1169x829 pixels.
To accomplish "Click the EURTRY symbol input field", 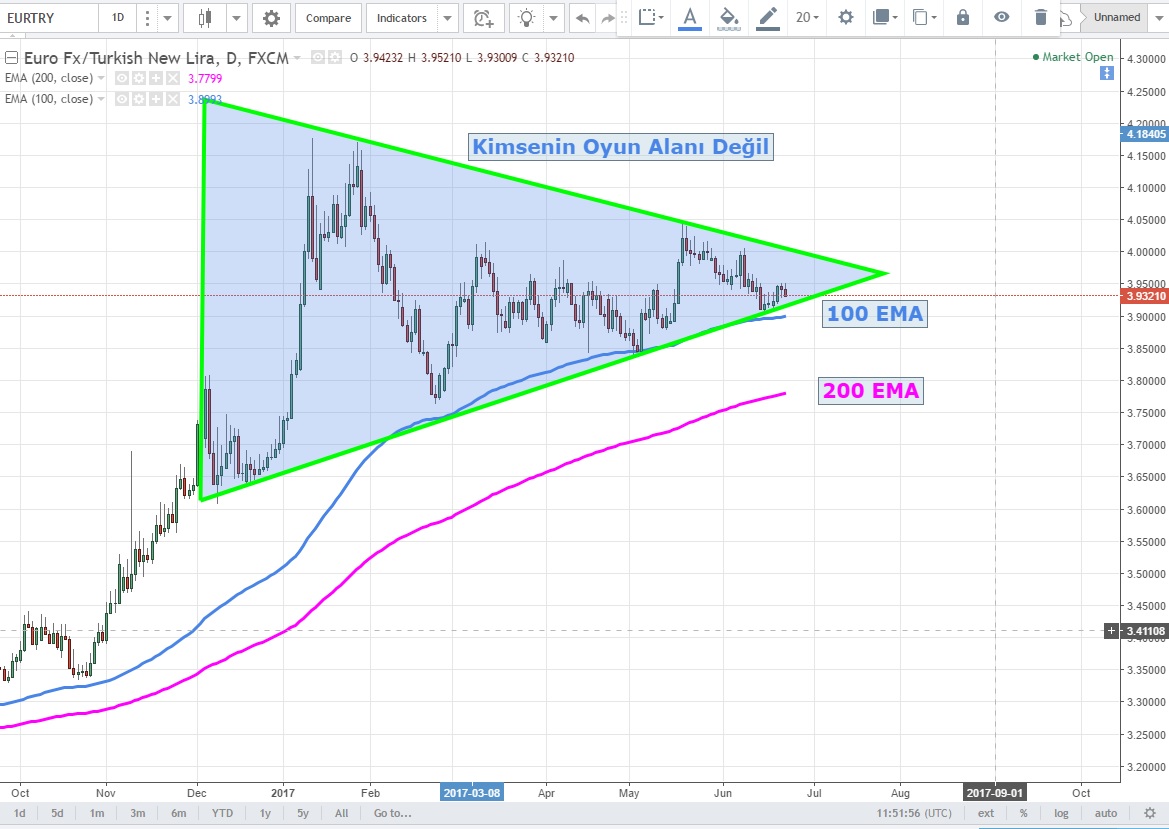I will [x=48, y=18].
